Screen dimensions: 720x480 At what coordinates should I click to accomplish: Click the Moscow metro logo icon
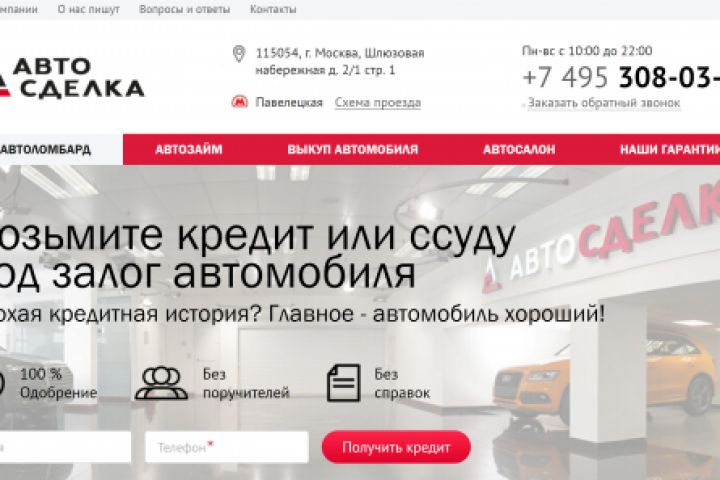coord(240,102)
